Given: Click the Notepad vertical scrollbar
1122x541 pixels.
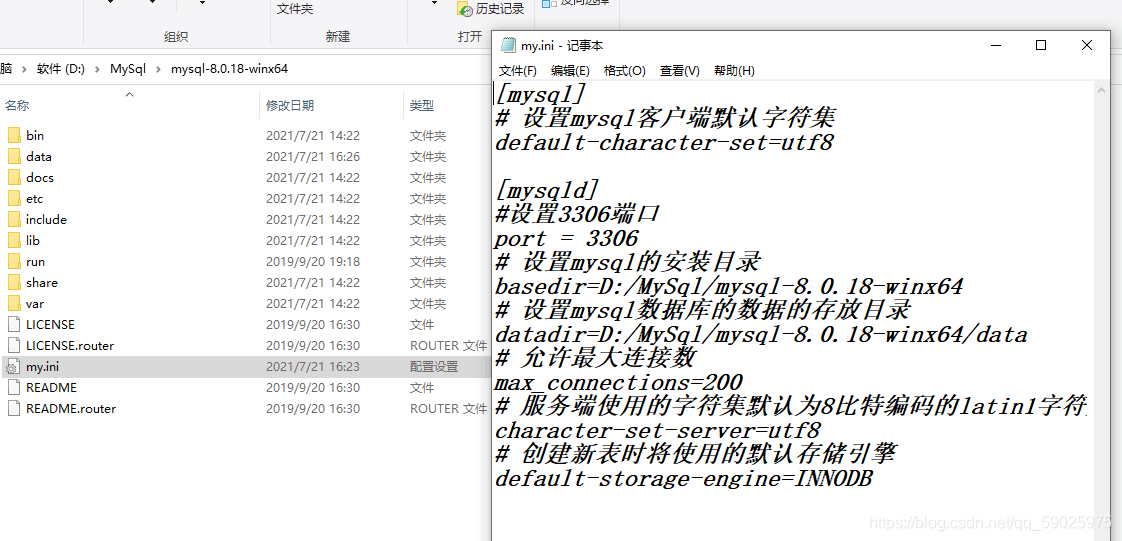Looking at the screenshot, I should coord(1101,311).
